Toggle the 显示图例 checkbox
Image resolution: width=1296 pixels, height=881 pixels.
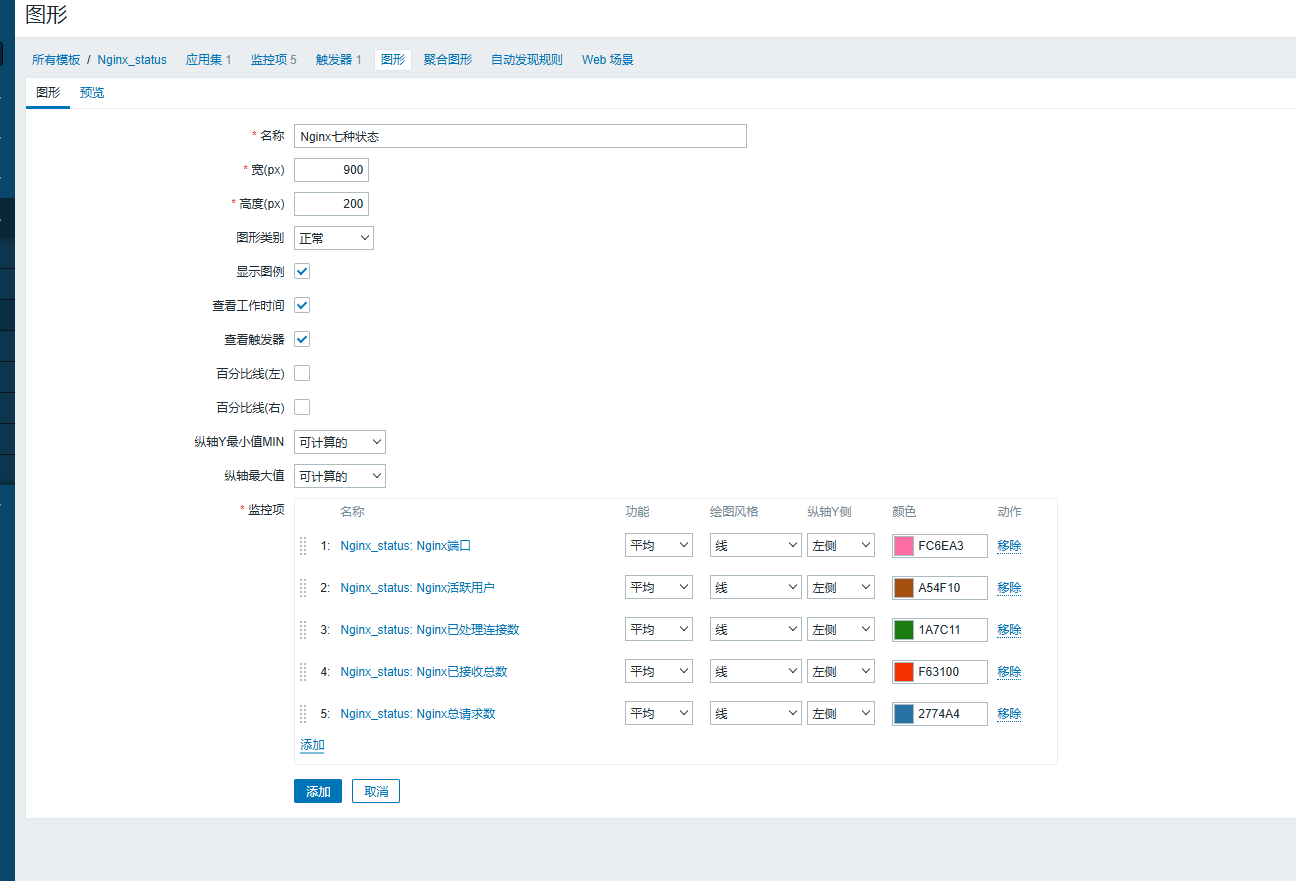[302, 271]
